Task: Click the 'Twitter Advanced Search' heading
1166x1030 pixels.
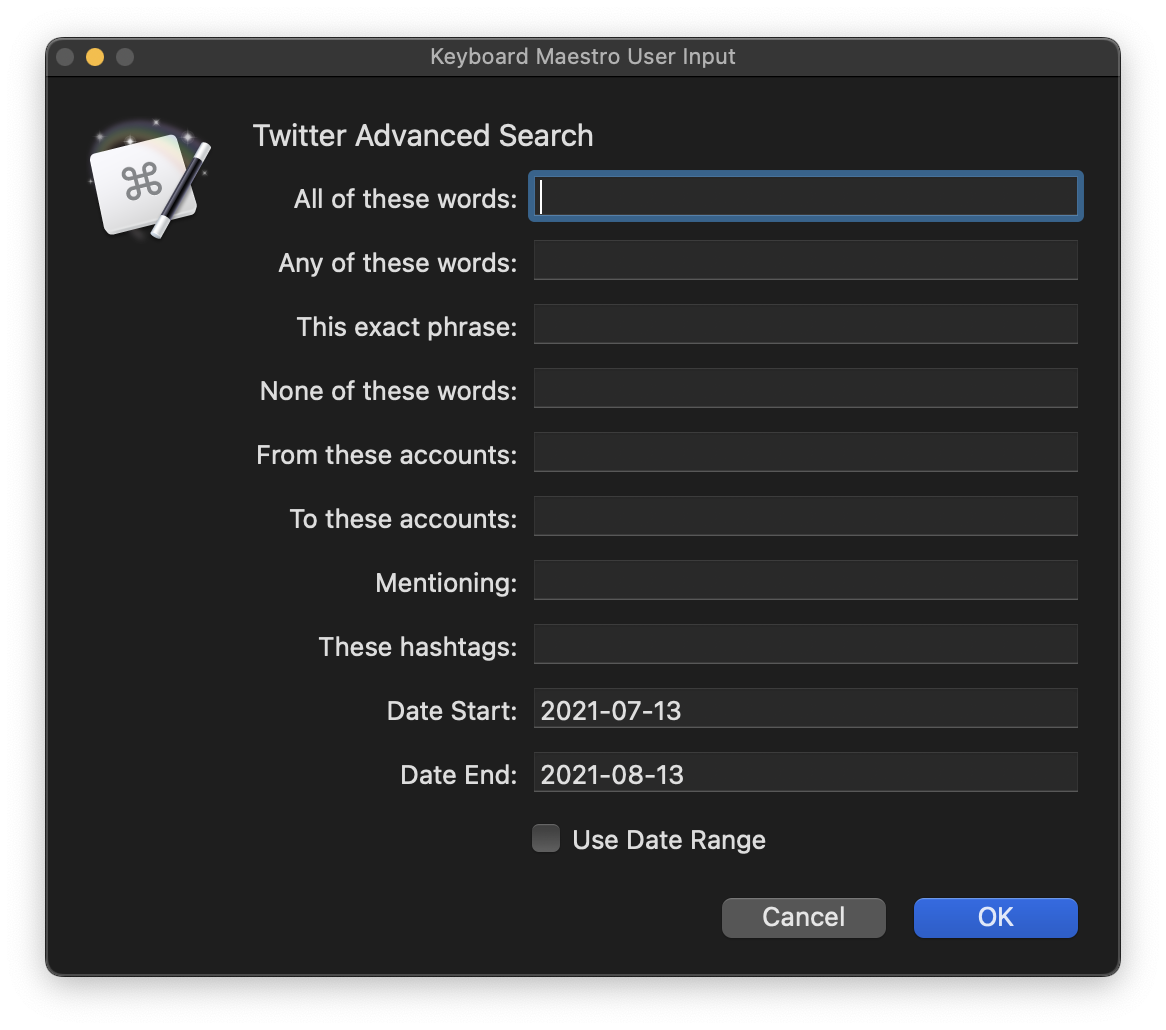Action: pyautogui.click(x=422, y=136)
